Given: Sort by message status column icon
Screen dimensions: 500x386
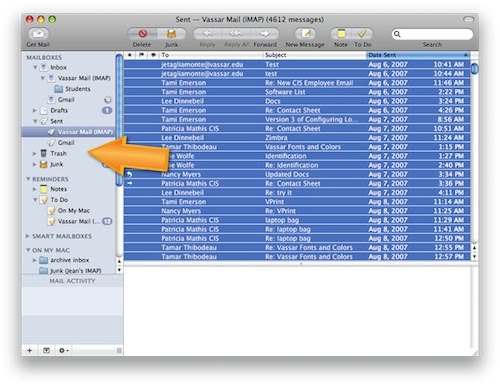Looking at the screenshot, I should (153, 55).
